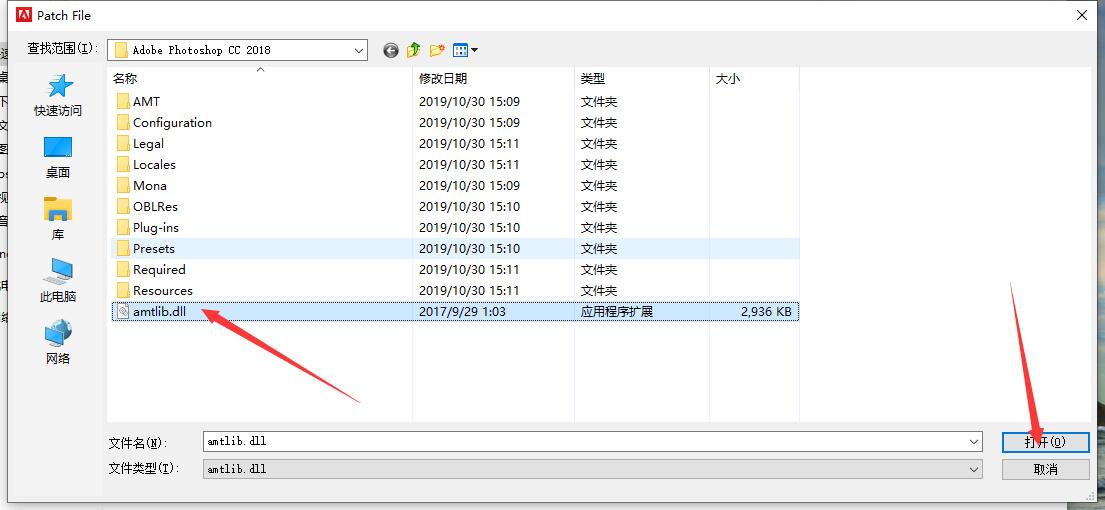Select the Resources folder icon
Image resolution: width=1105 pixels, height=510 pixels.
tap(123, 291)
